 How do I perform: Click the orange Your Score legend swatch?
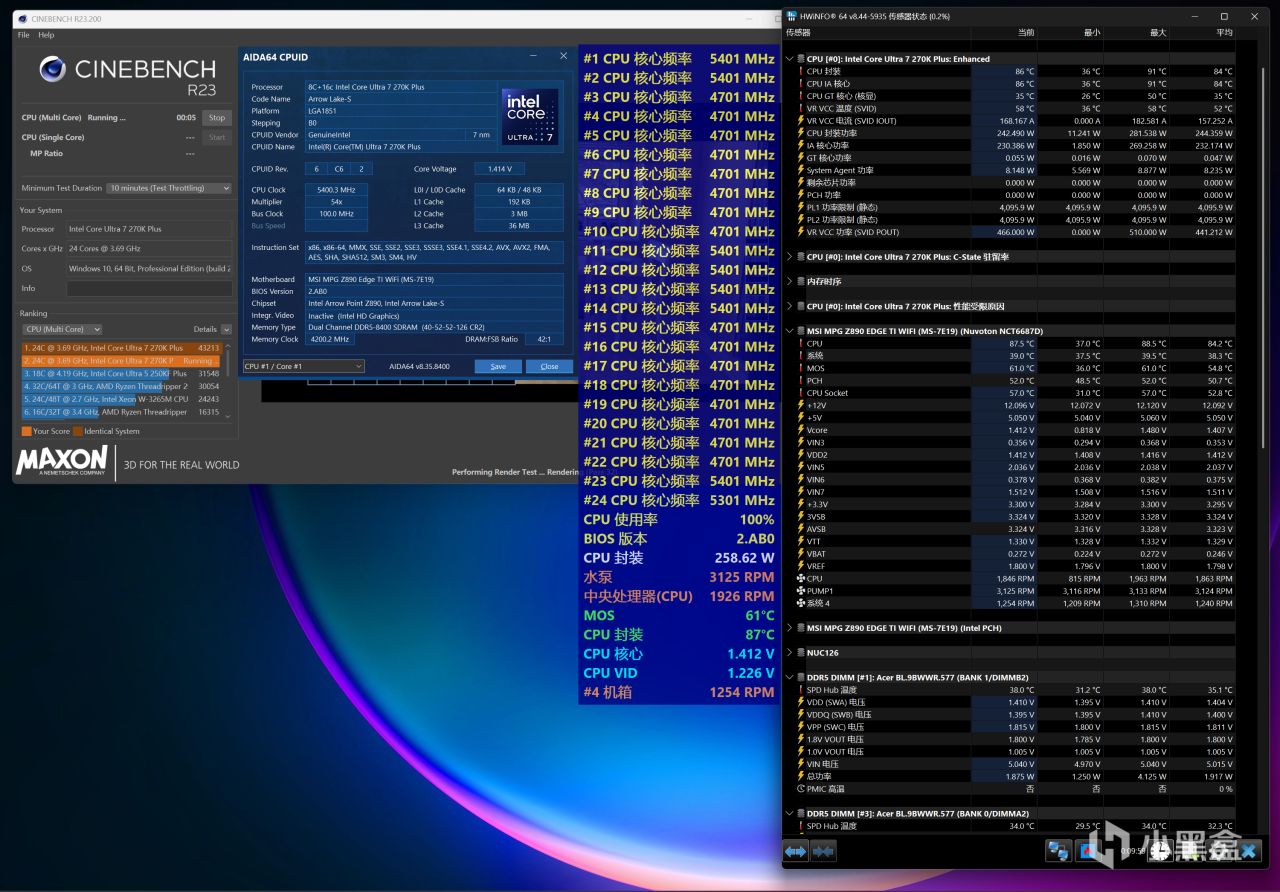(x=26, y=431)
